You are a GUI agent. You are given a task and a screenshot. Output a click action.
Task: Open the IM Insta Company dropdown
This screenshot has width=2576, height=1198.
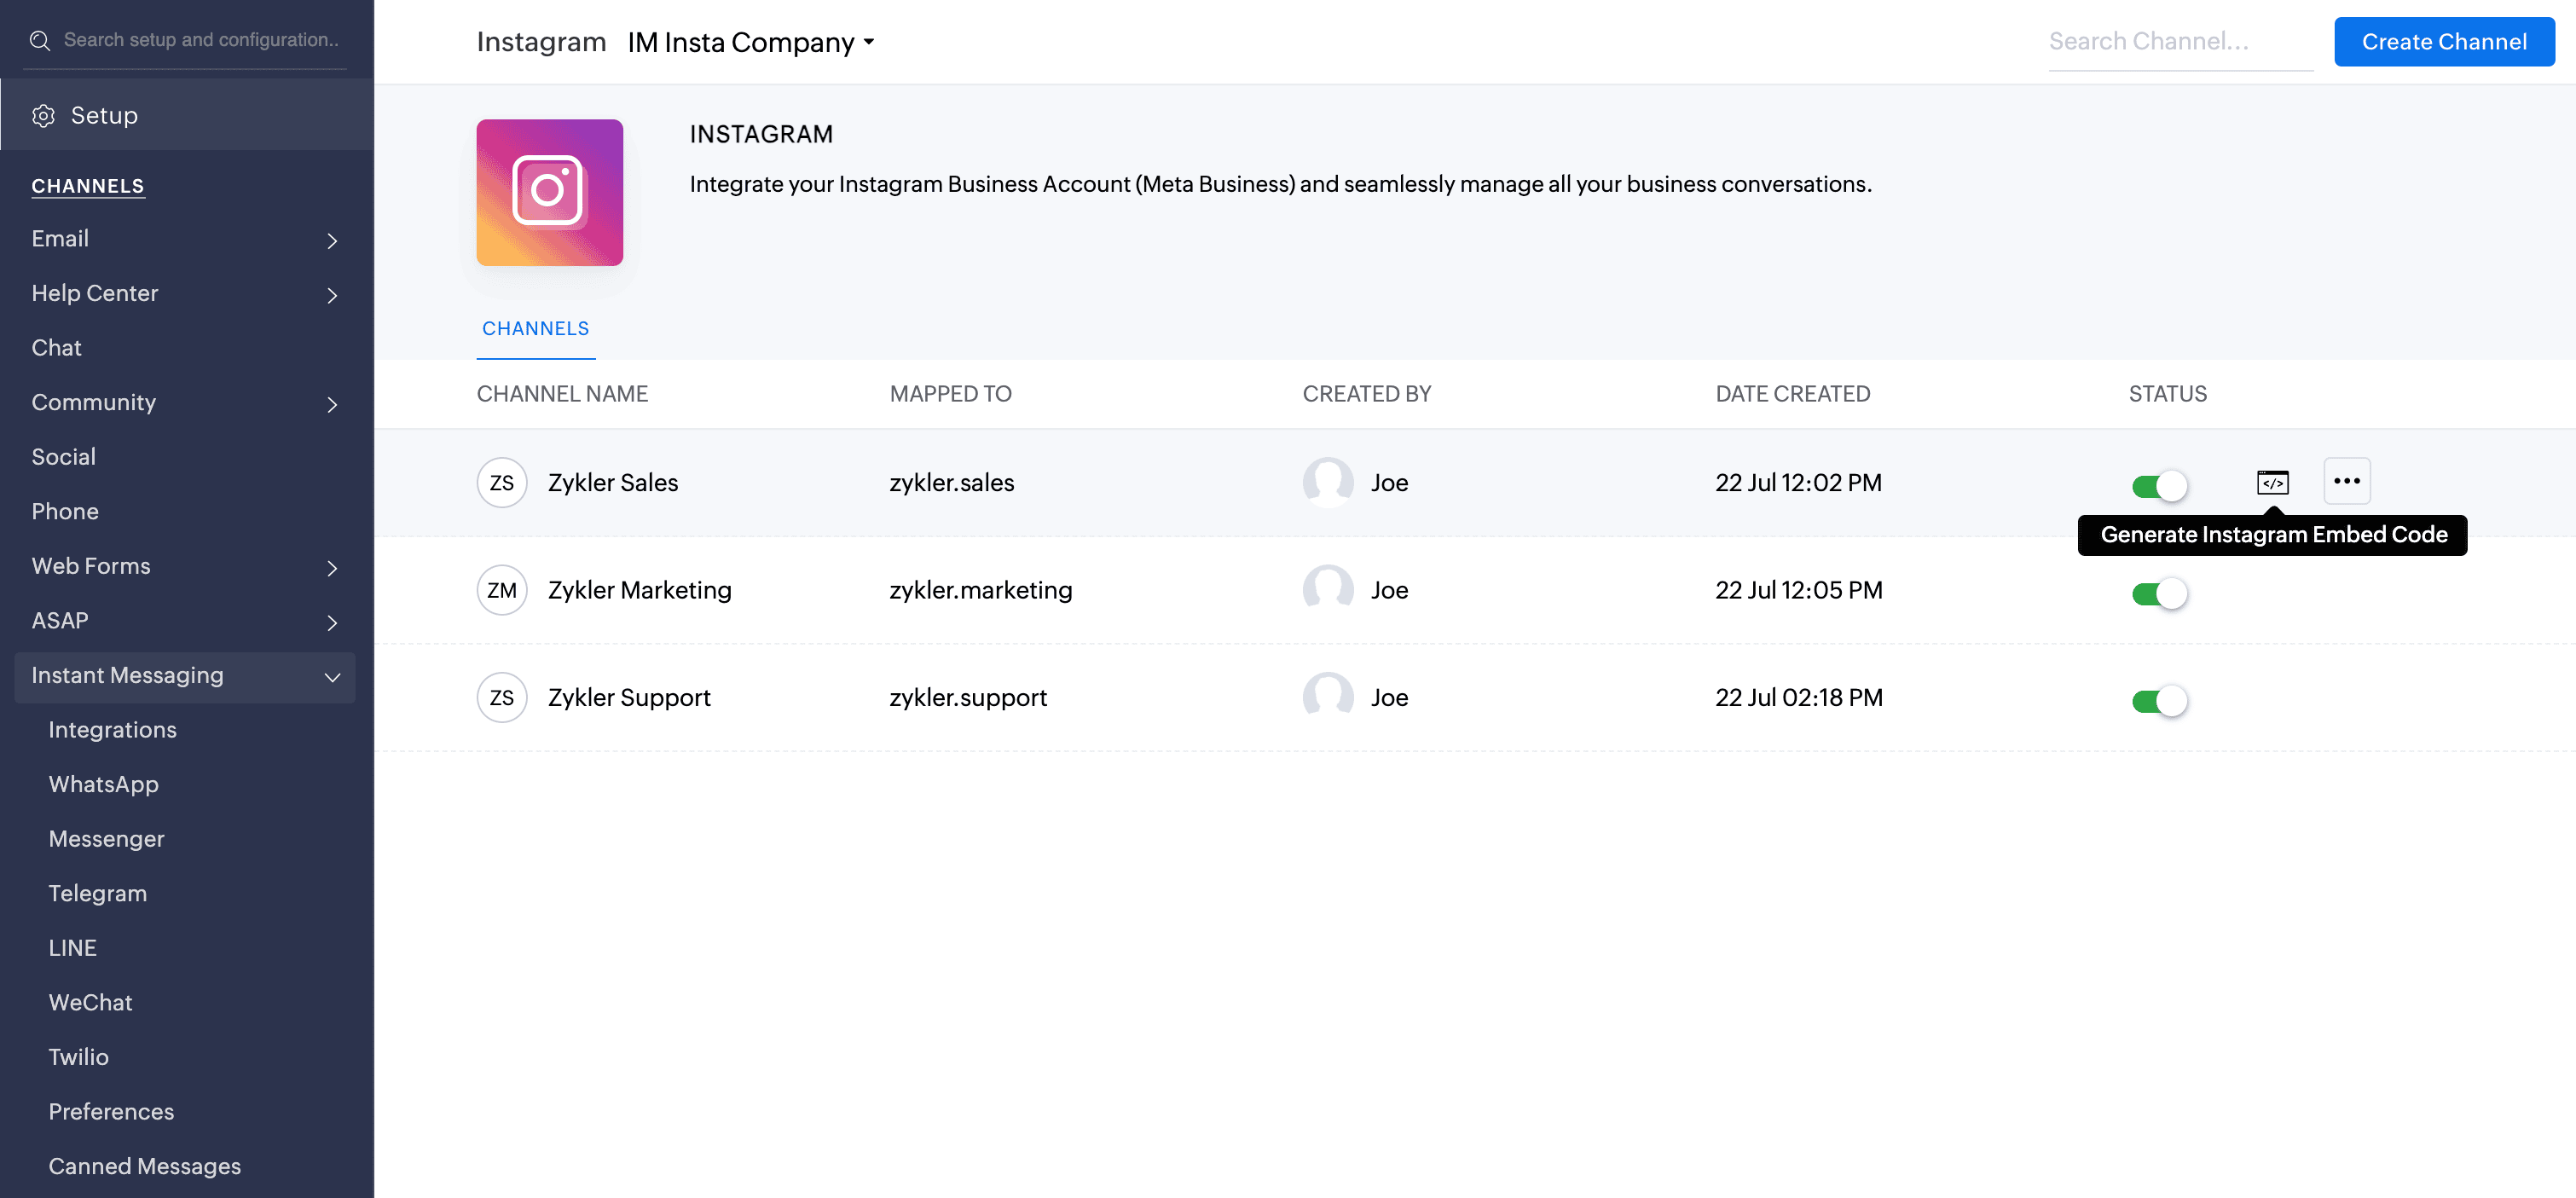pyautogui.click(x=751, y=42)
